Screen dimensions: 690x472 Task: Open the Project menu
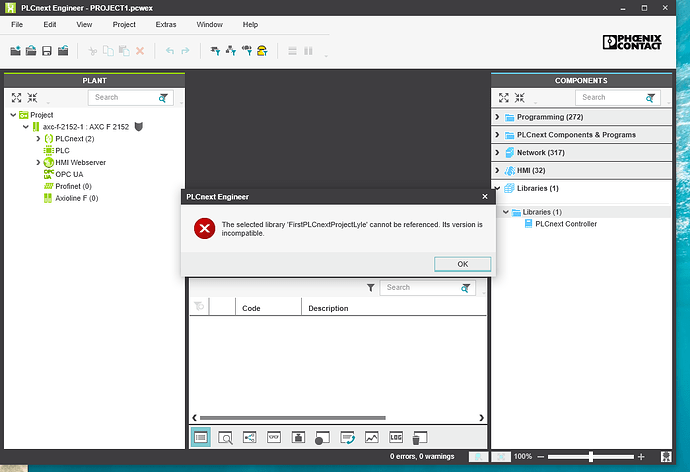124,23
